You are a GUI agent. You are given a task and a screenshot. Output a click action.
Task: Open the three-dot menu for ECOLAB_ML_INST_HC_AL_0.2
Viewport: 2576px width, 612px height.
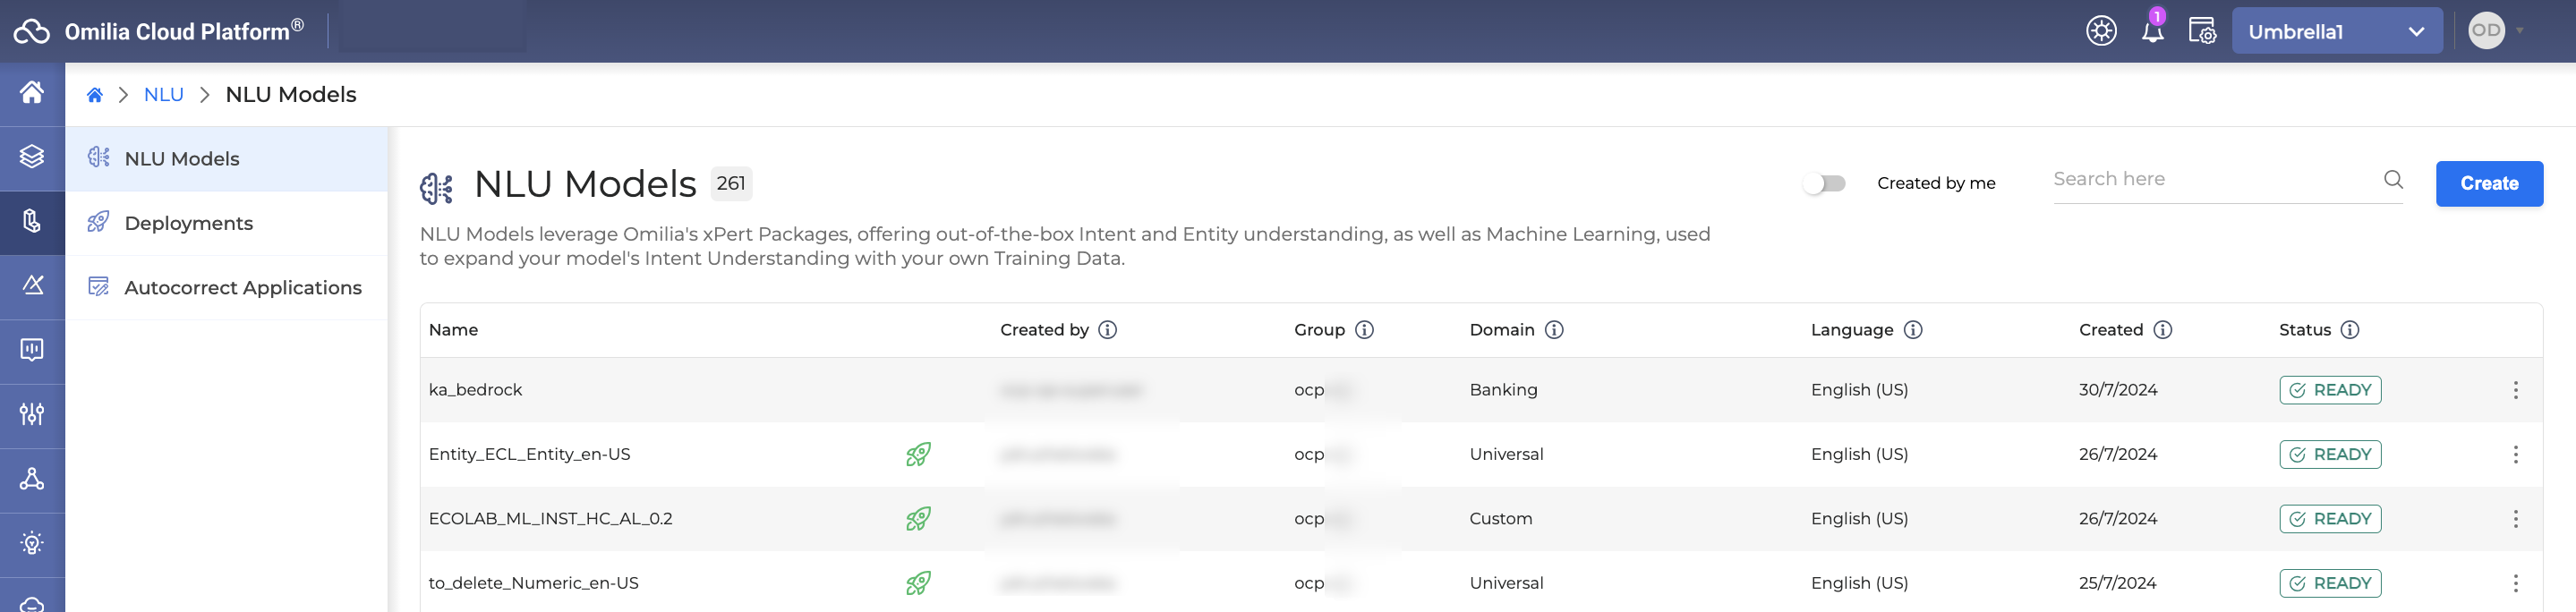[x=2515, y=519]
